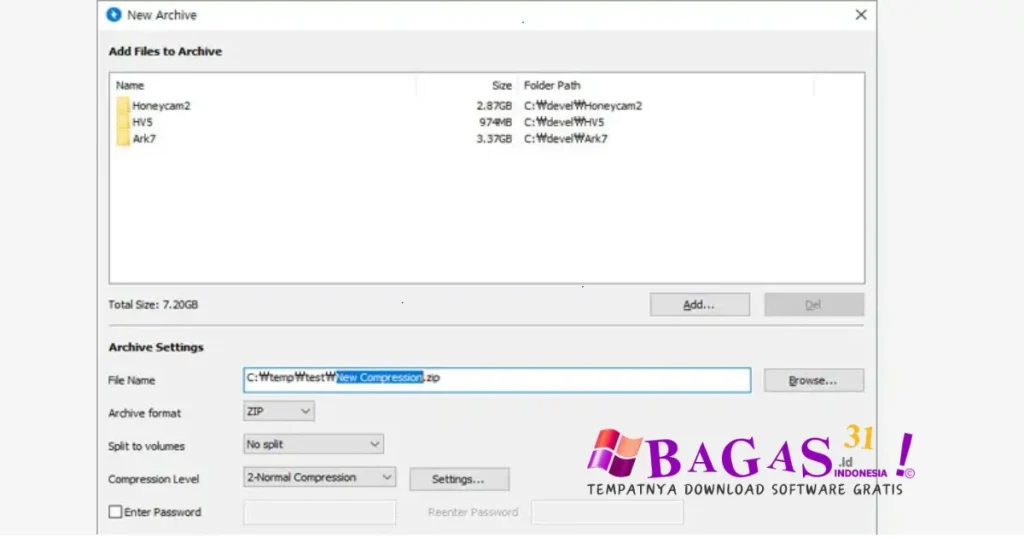This screenshot has width=1024, height=538.
Task: Click the Reenter Password text field
Action: (607, 513)
